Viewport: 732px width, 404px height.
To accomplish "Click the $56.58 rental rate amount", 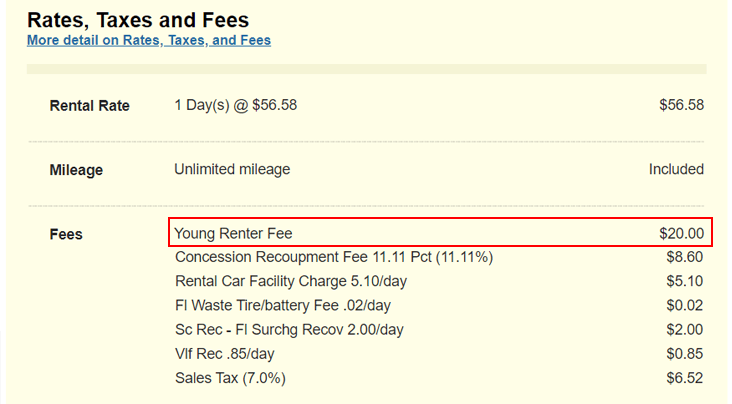I will coord(681,105).
